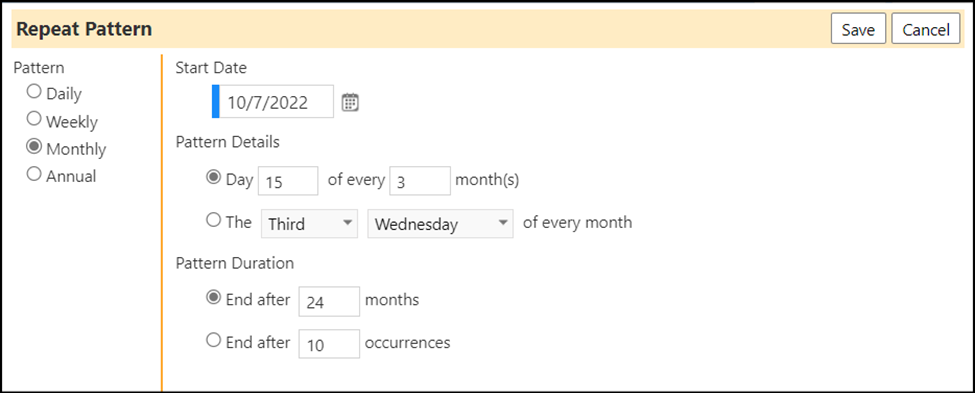This screenshot has width=975, height=393.
Task: Choose the Monthly pattern radio button
Action: [34, 147]
